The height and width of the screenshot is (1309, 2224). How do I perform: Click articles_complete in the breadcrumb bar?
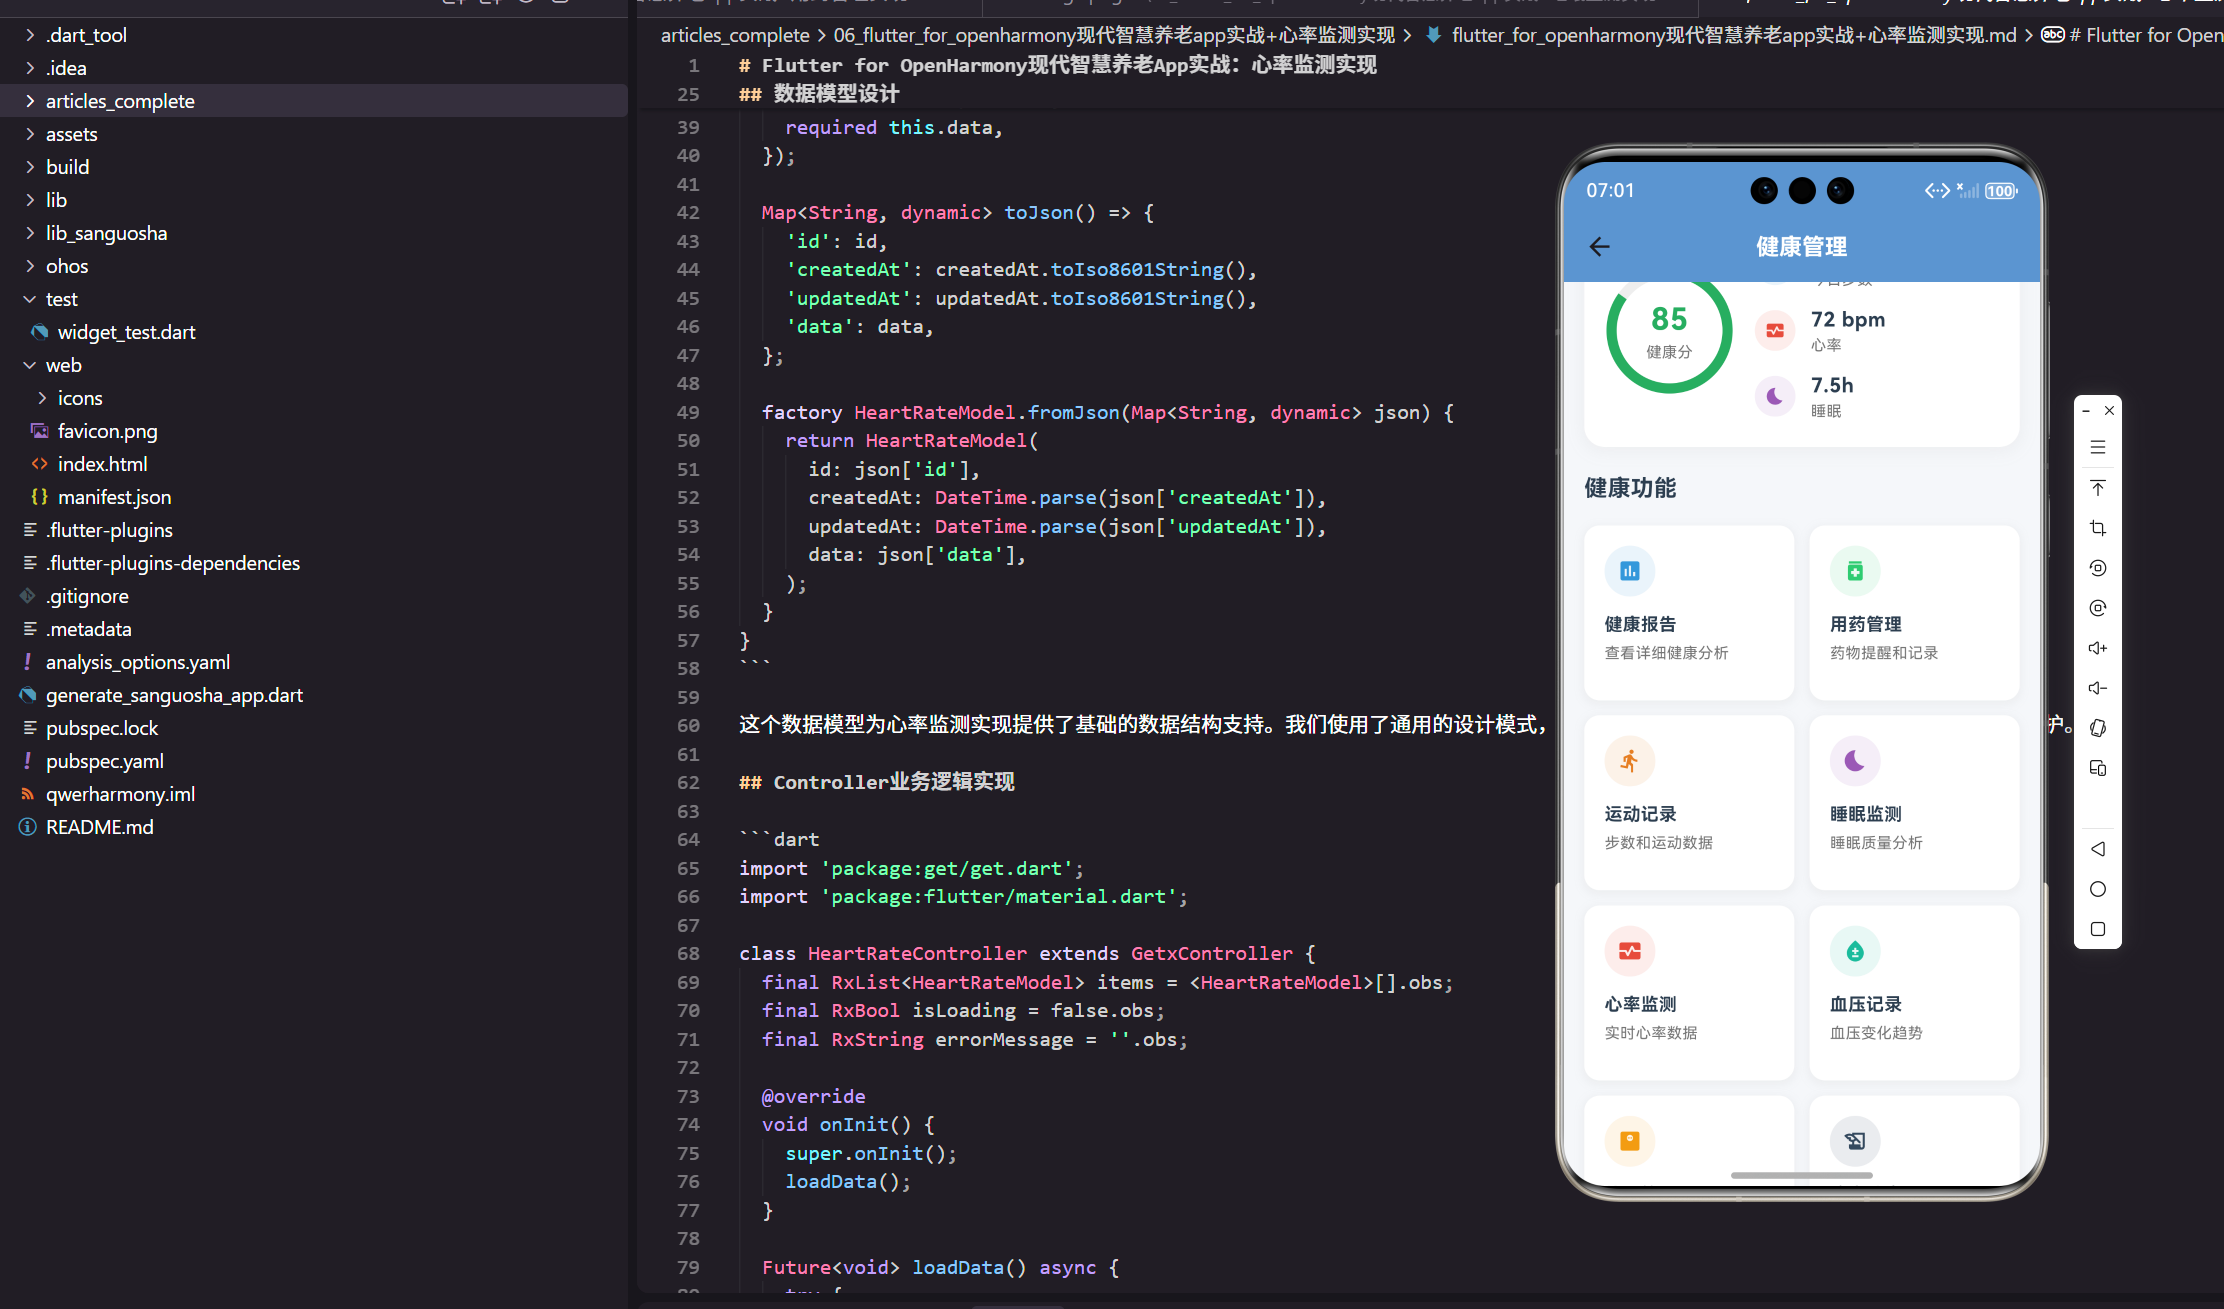click(735, 34)
